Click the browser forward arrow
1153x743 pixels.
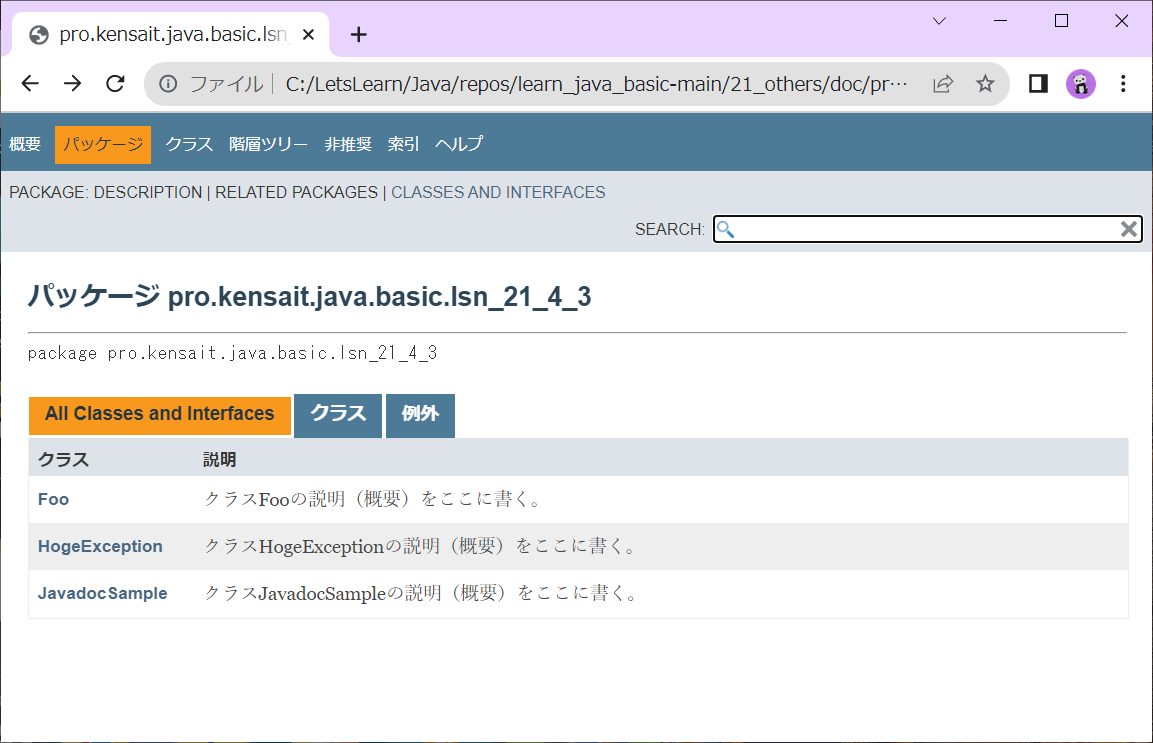click(72, 83)
